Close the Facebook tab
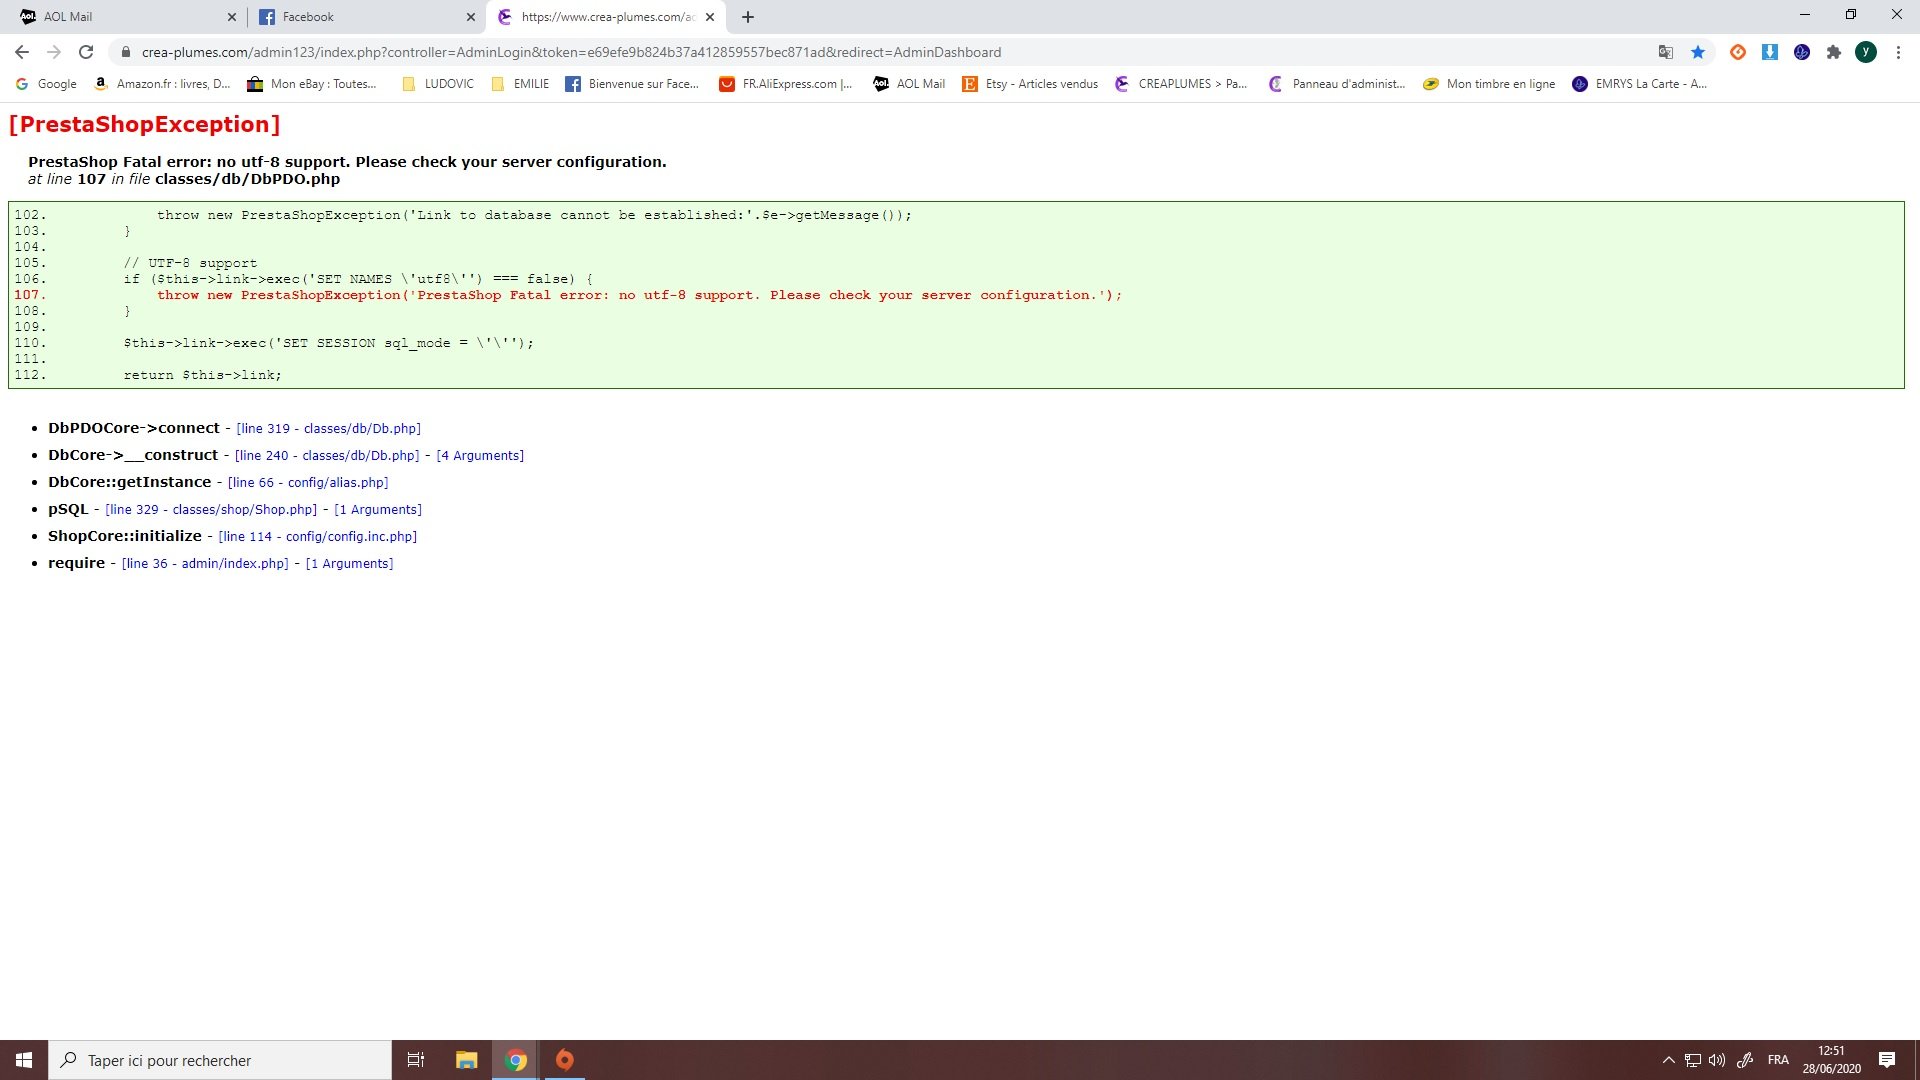Screen dimensions: 1920x1080 pyautogui.click(x=471, y=17)
